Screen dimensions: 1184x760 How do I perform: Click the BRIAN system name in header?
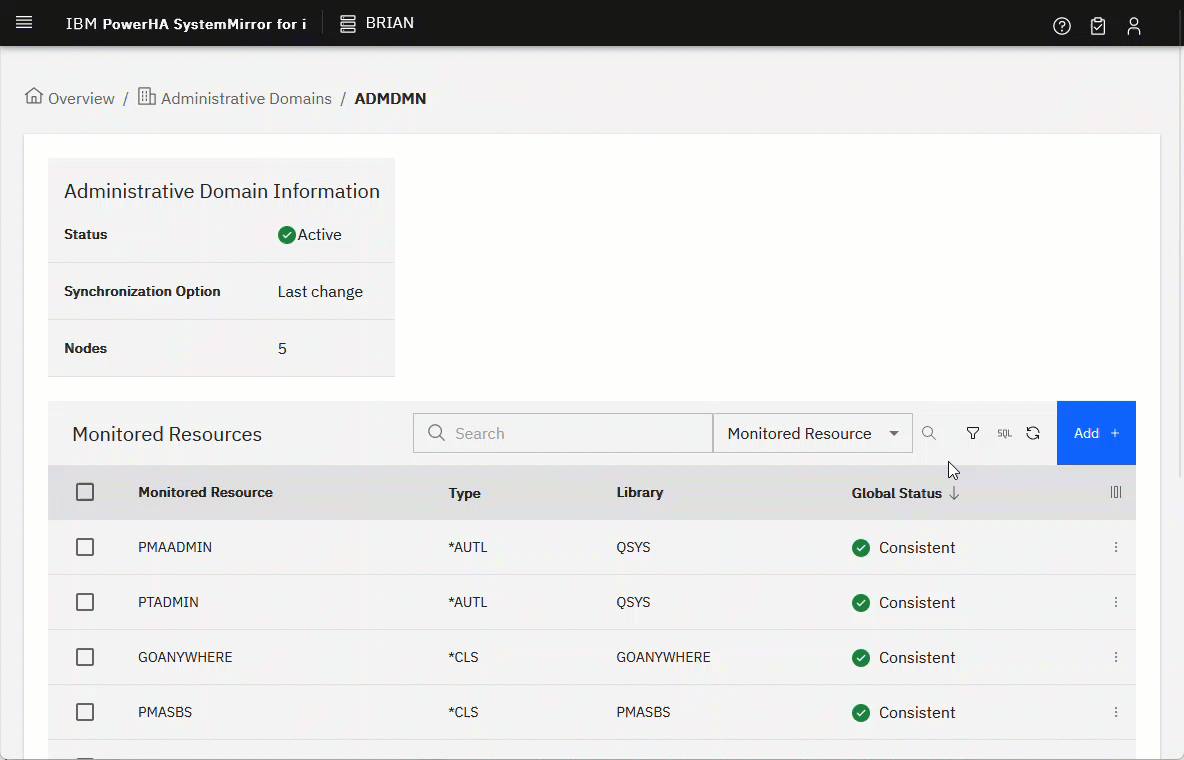[390, 23]
